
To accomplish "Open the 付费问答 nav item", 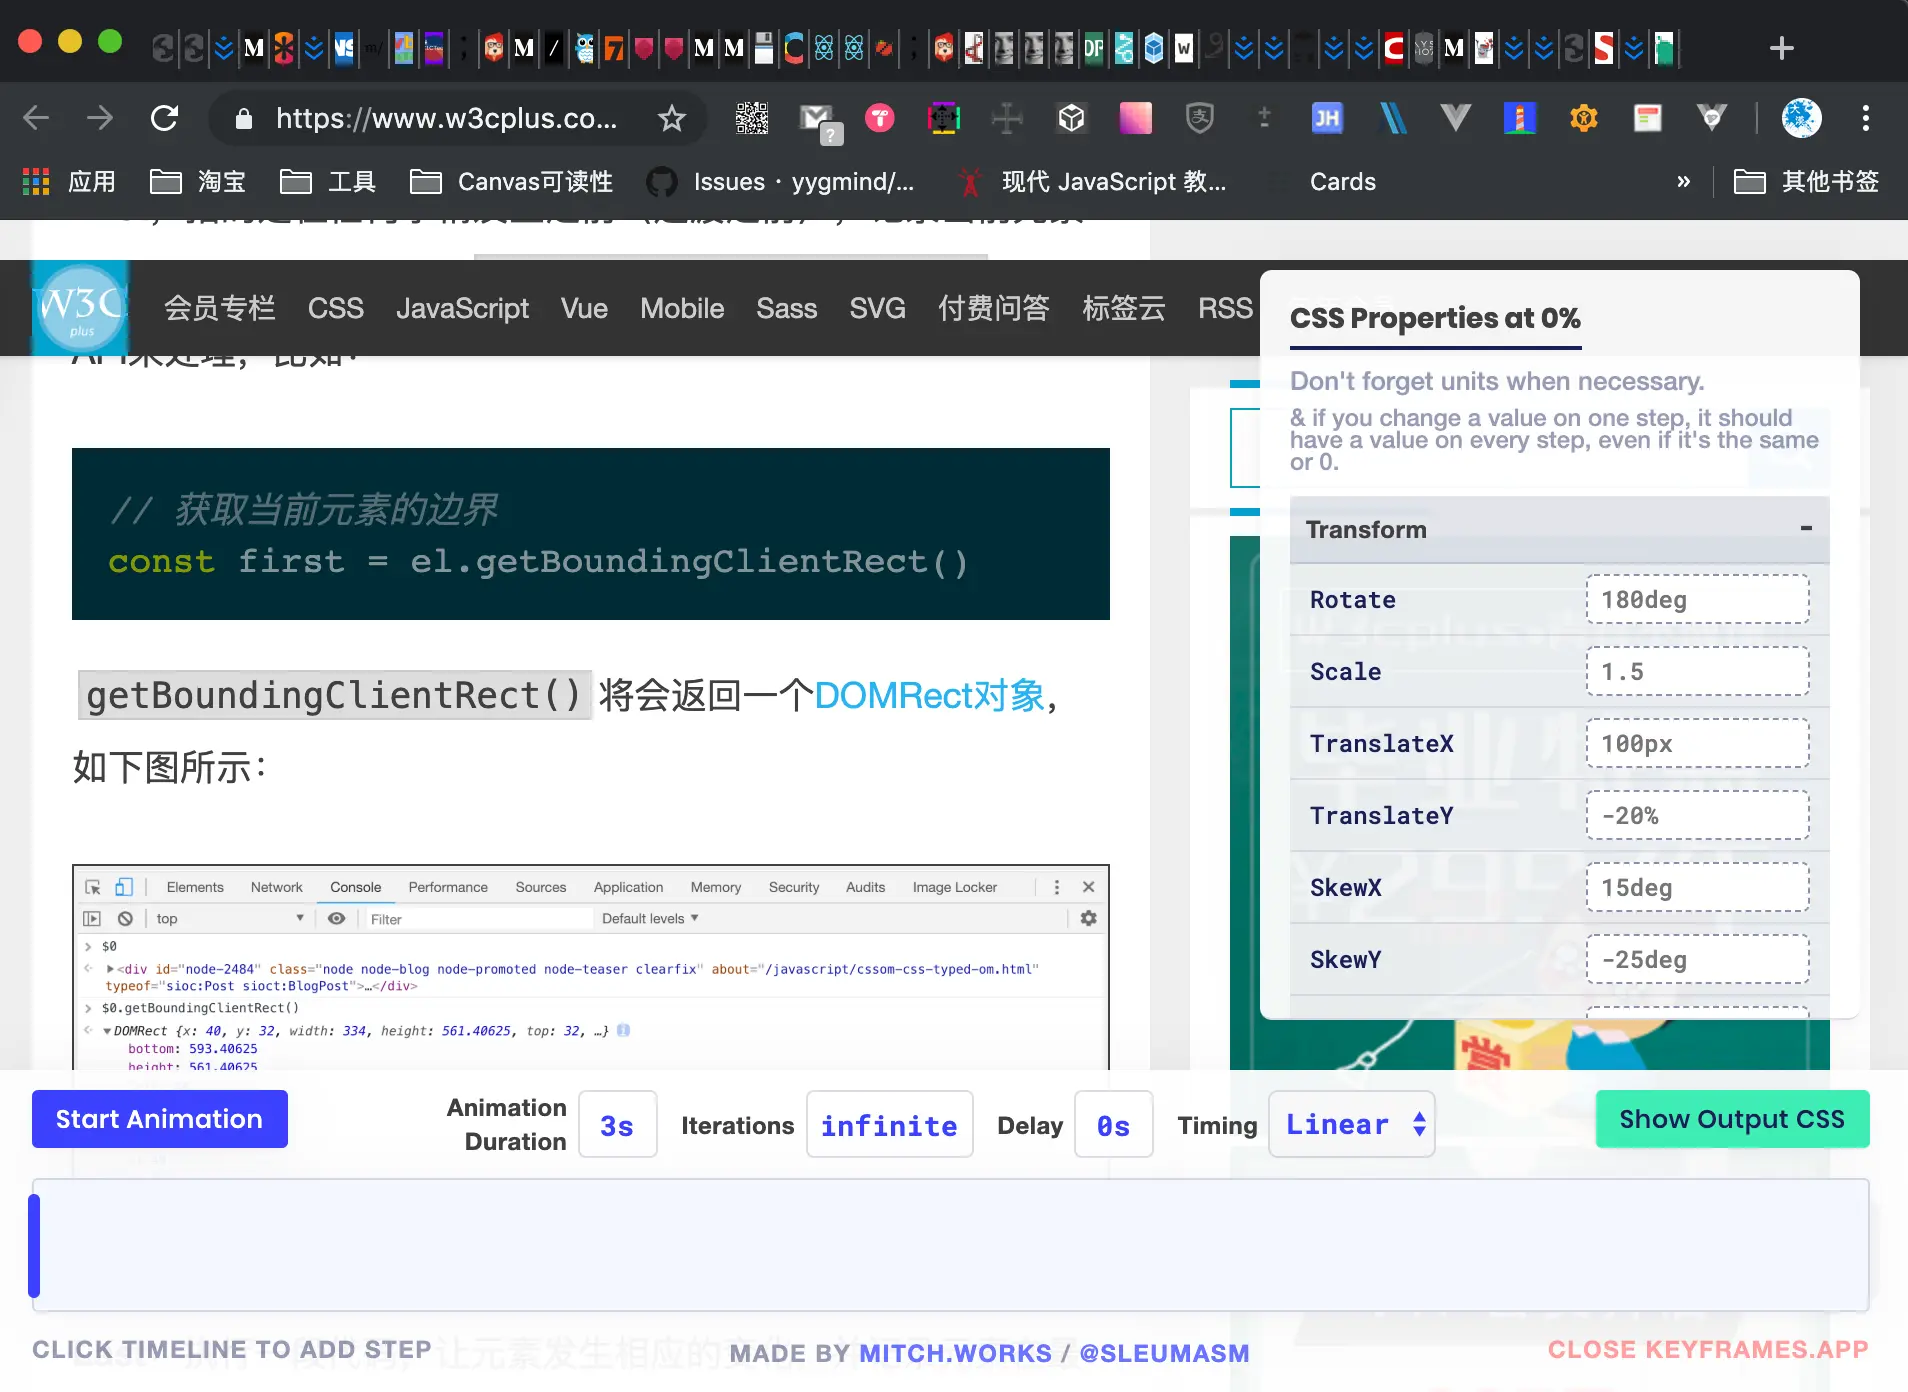I will pyautogui.click(x=994, y=308).
